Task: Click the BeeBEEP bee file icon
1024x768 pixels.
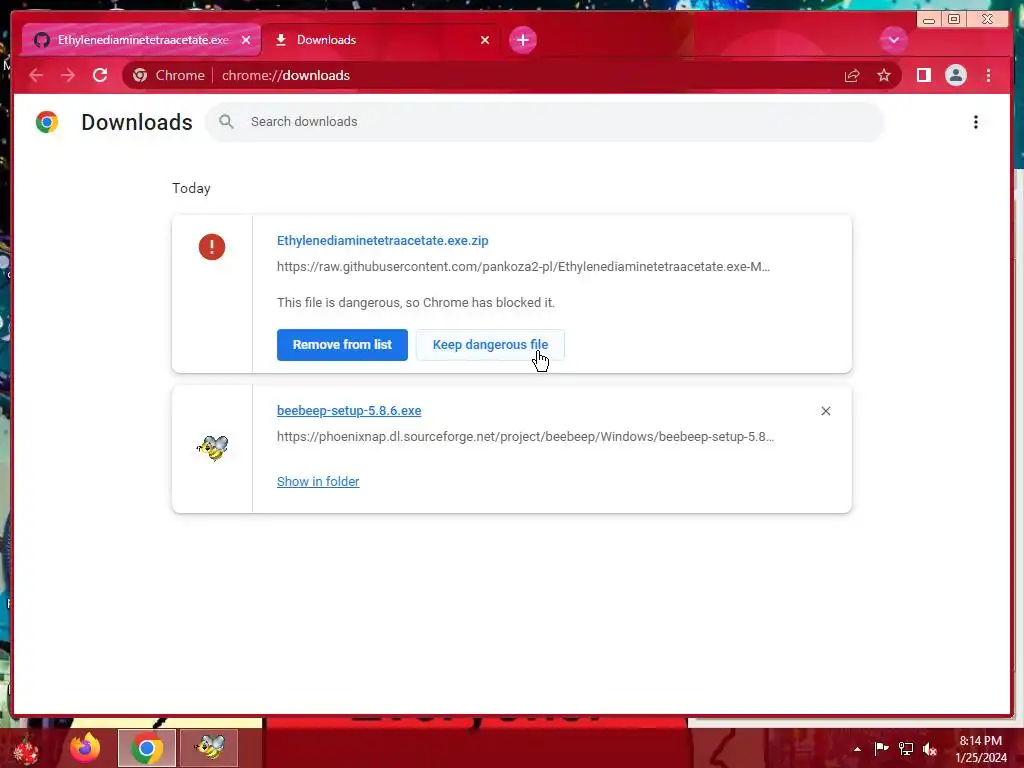Action: tap(212, 448)
